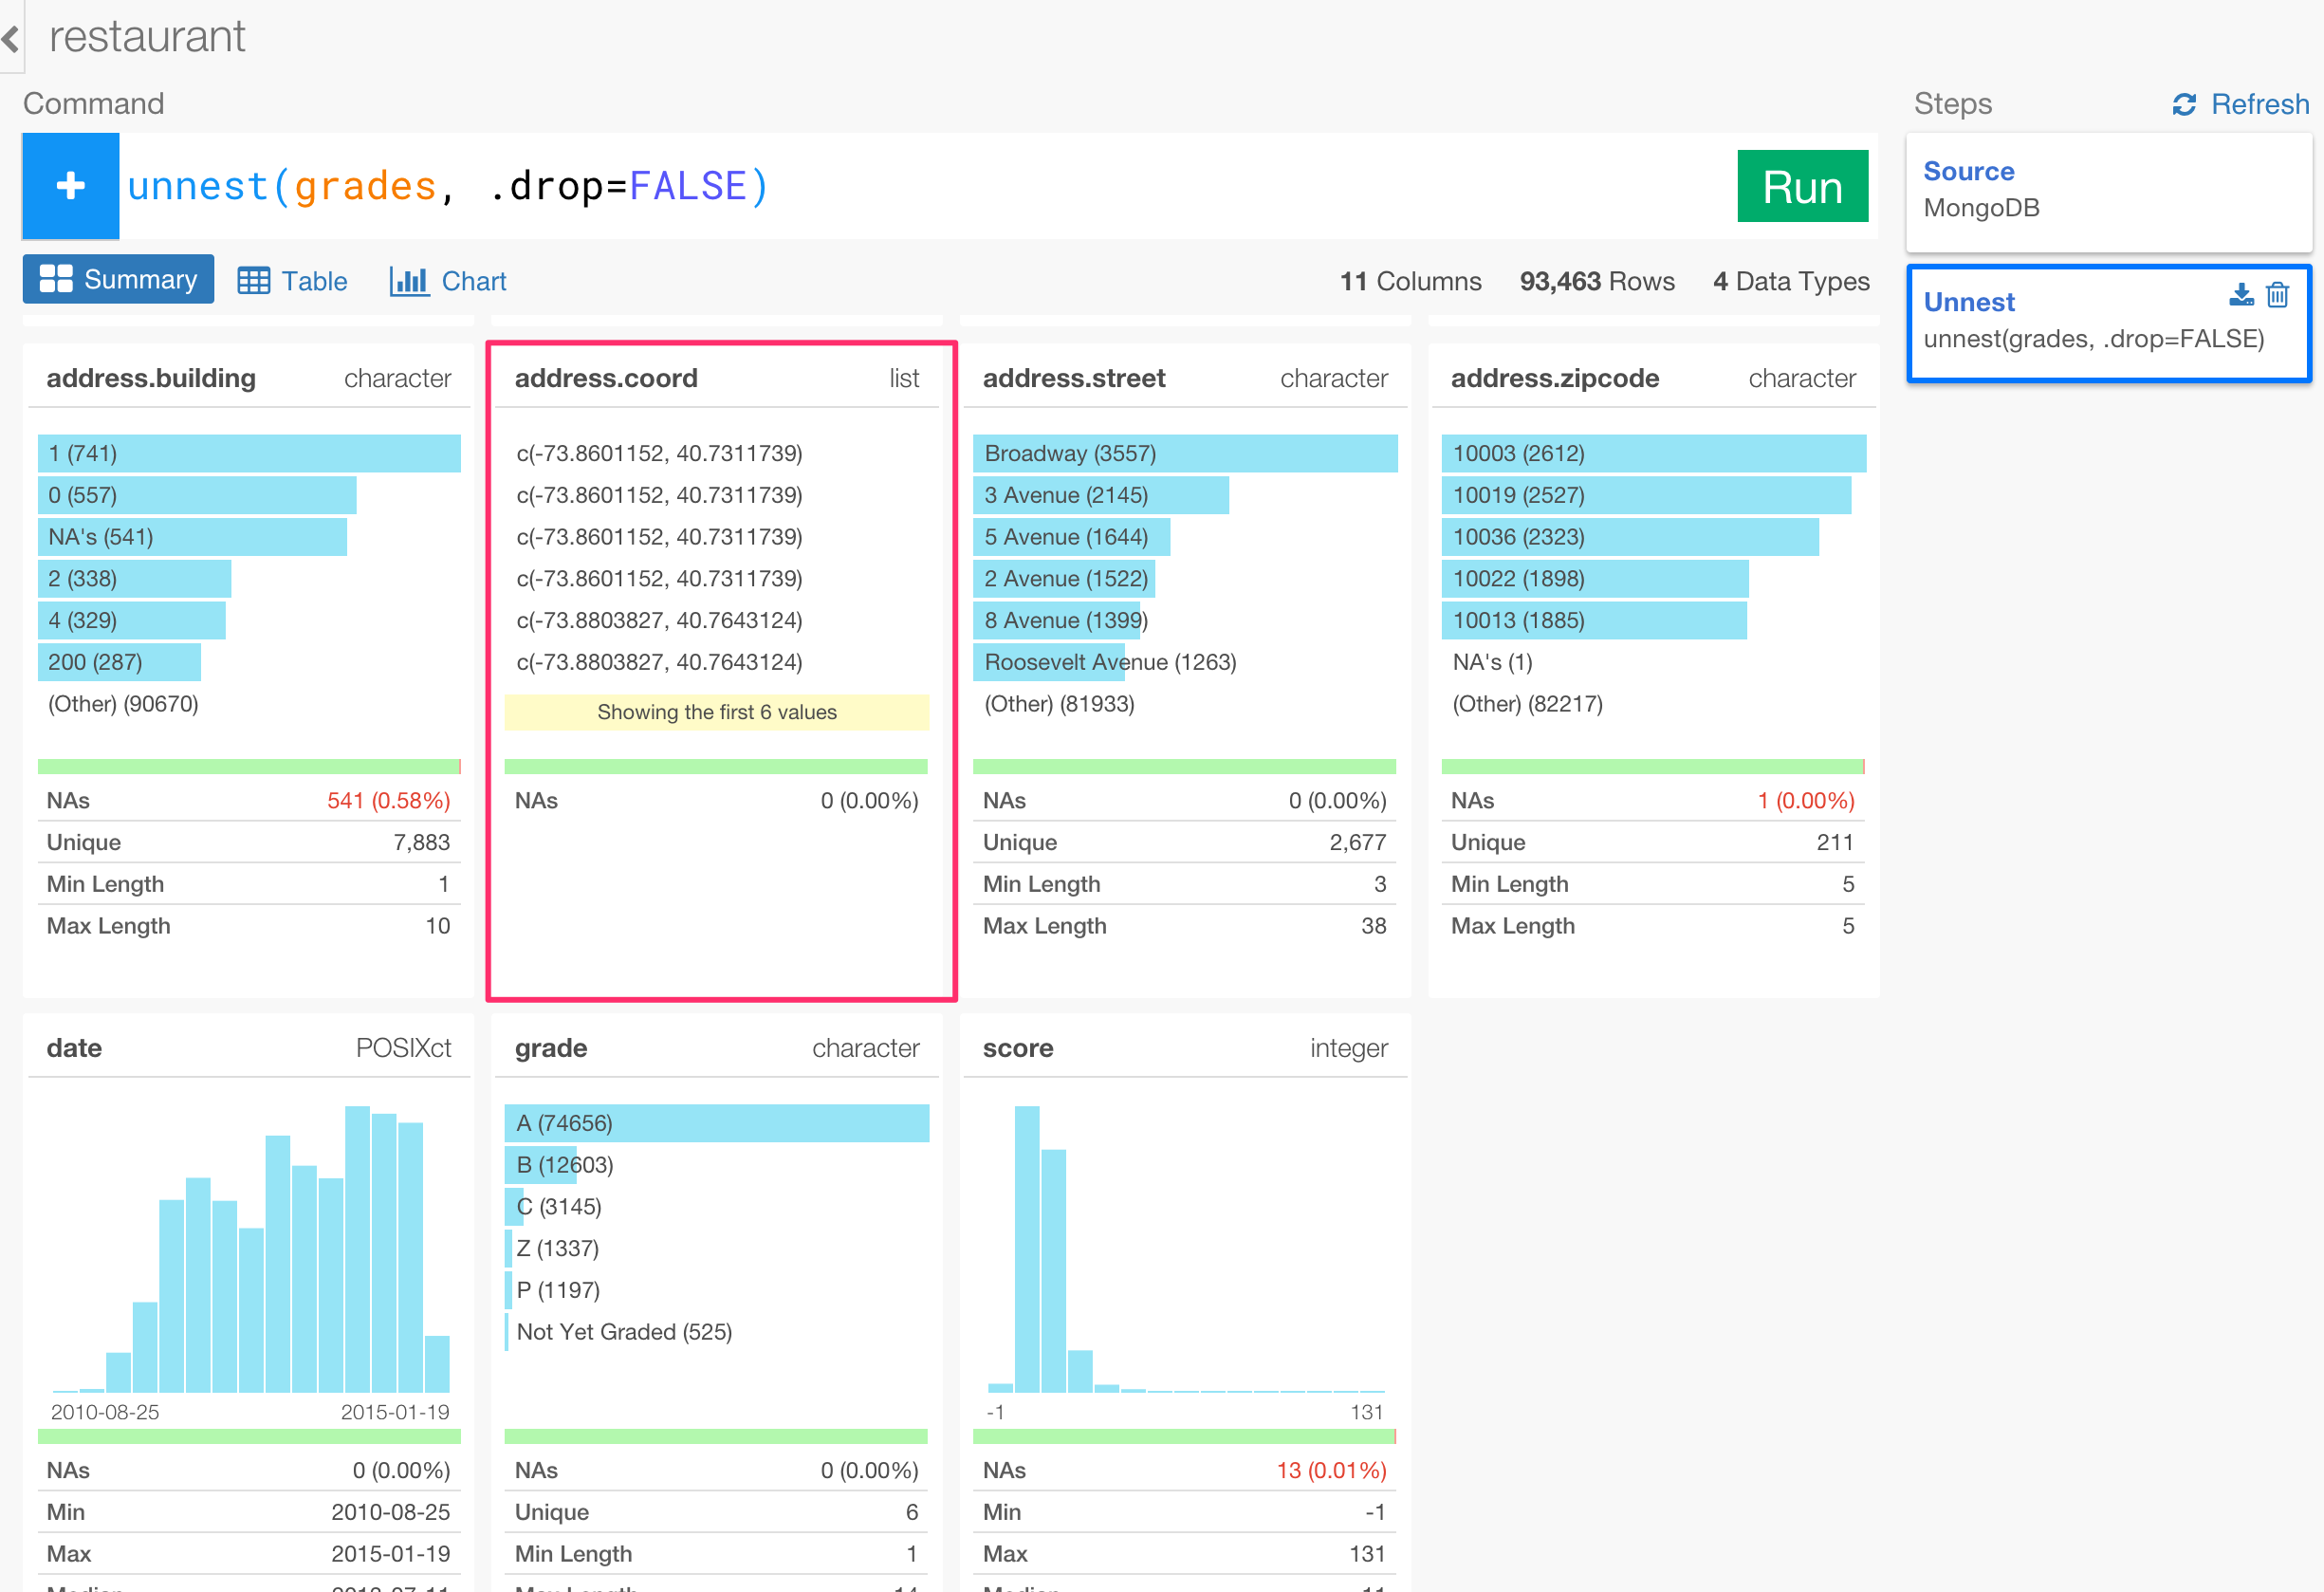
Task: Click the Chart bar icon
Action: pos(408,281)
